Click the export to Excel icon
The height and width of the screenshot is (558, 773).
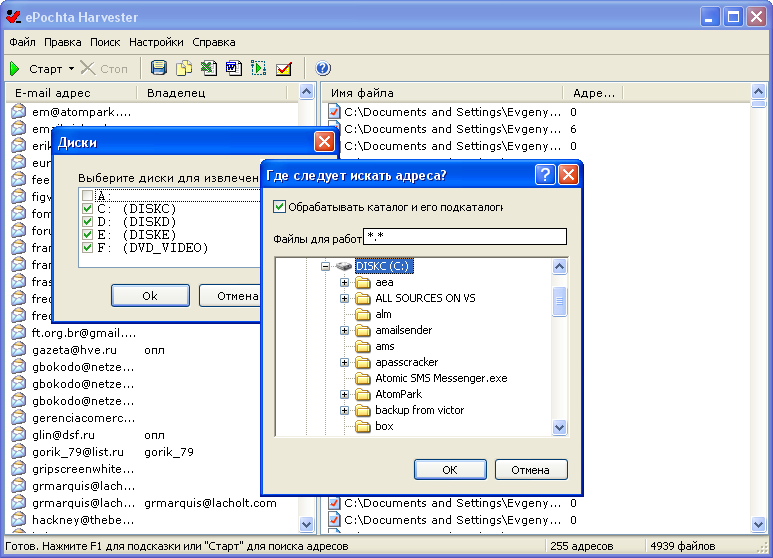click(208, 69)
